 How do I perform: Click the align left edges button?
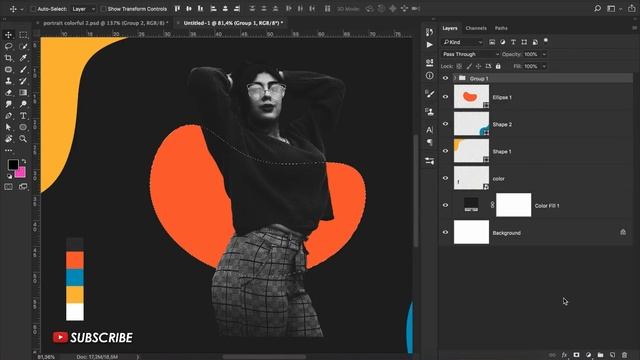[x=213, y=9]
